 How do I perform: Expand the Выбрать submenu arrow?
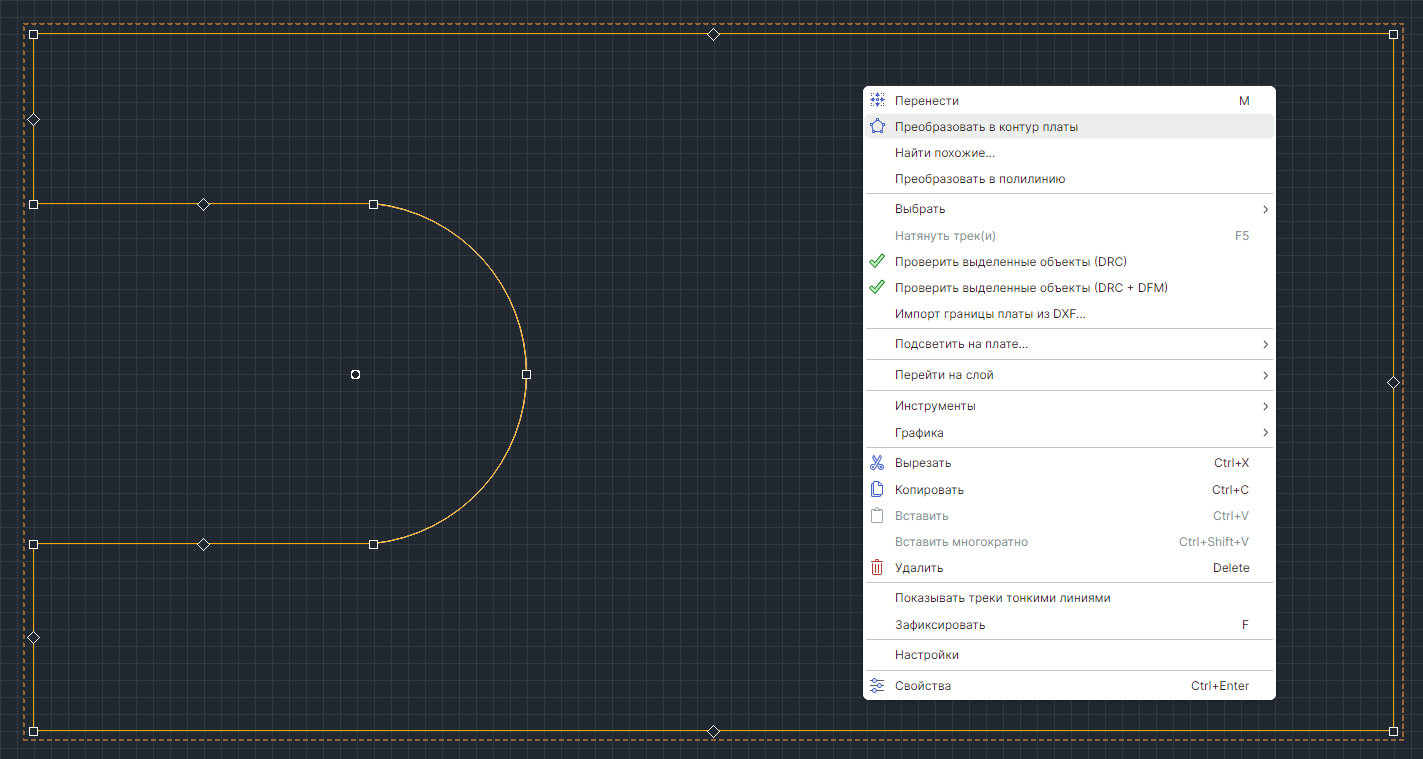(x=1265, y=209)
